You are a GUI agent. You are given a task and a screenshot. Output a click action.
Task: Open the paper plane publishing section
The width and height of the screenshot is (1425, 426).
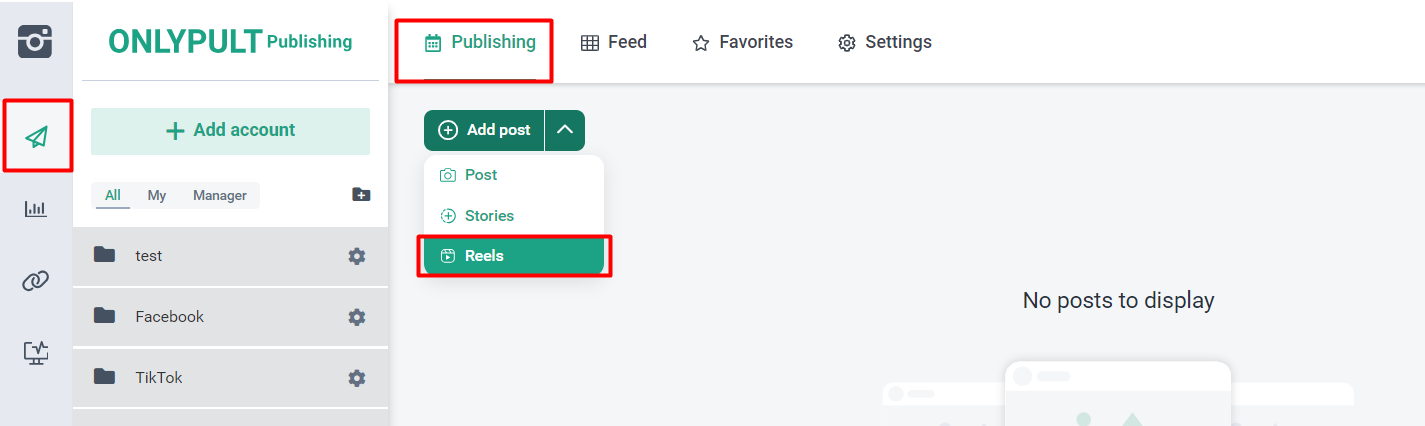[37, 136]
